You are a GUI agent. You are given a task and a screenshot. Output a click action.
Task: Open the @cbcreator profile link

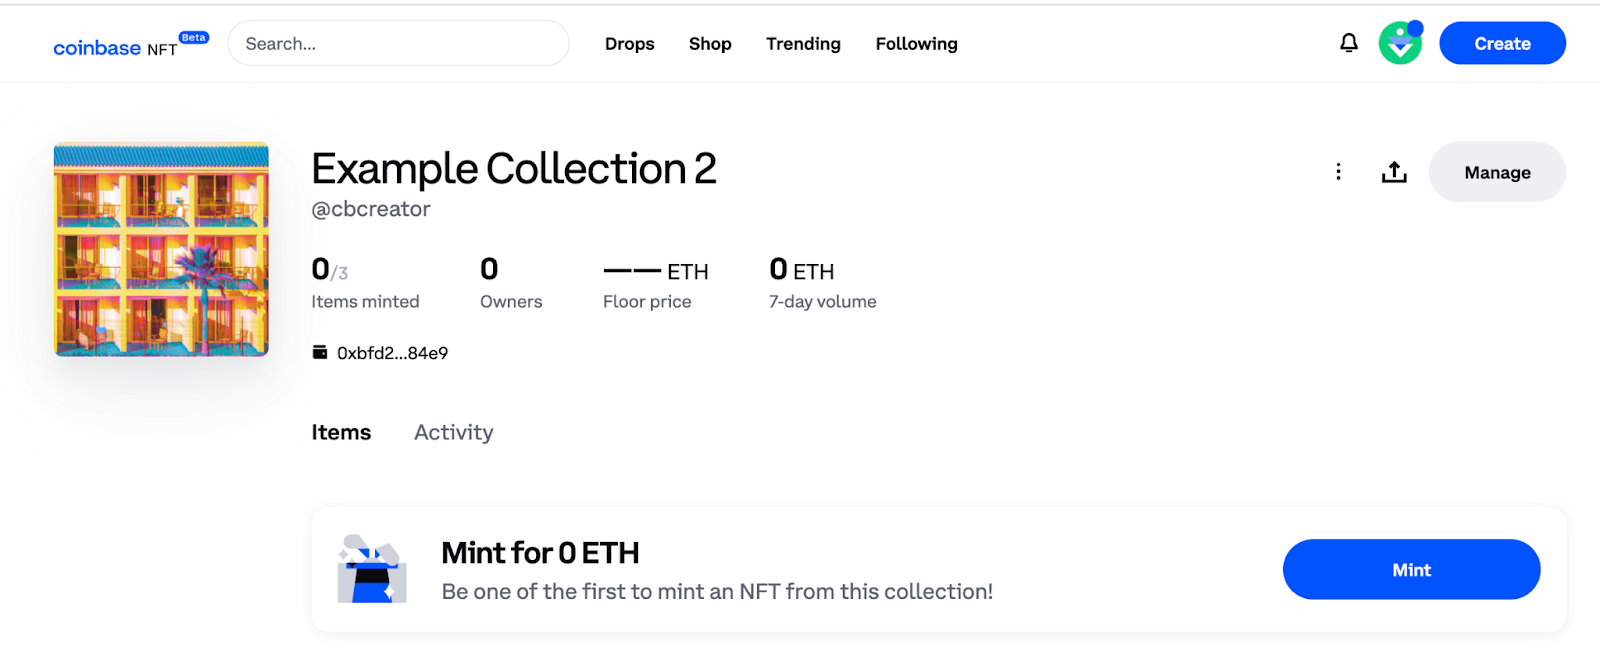[x=371, y=209]
